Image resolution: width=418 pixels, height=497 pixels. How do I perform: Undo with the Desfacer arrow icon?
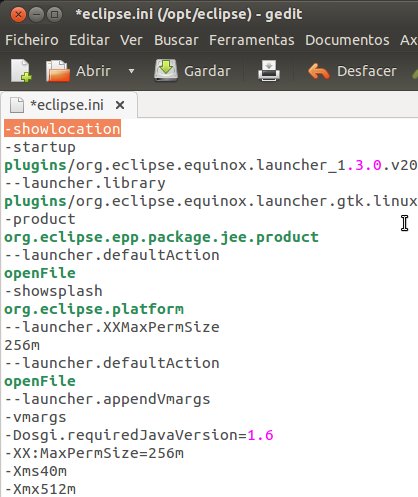pos(319,71)
